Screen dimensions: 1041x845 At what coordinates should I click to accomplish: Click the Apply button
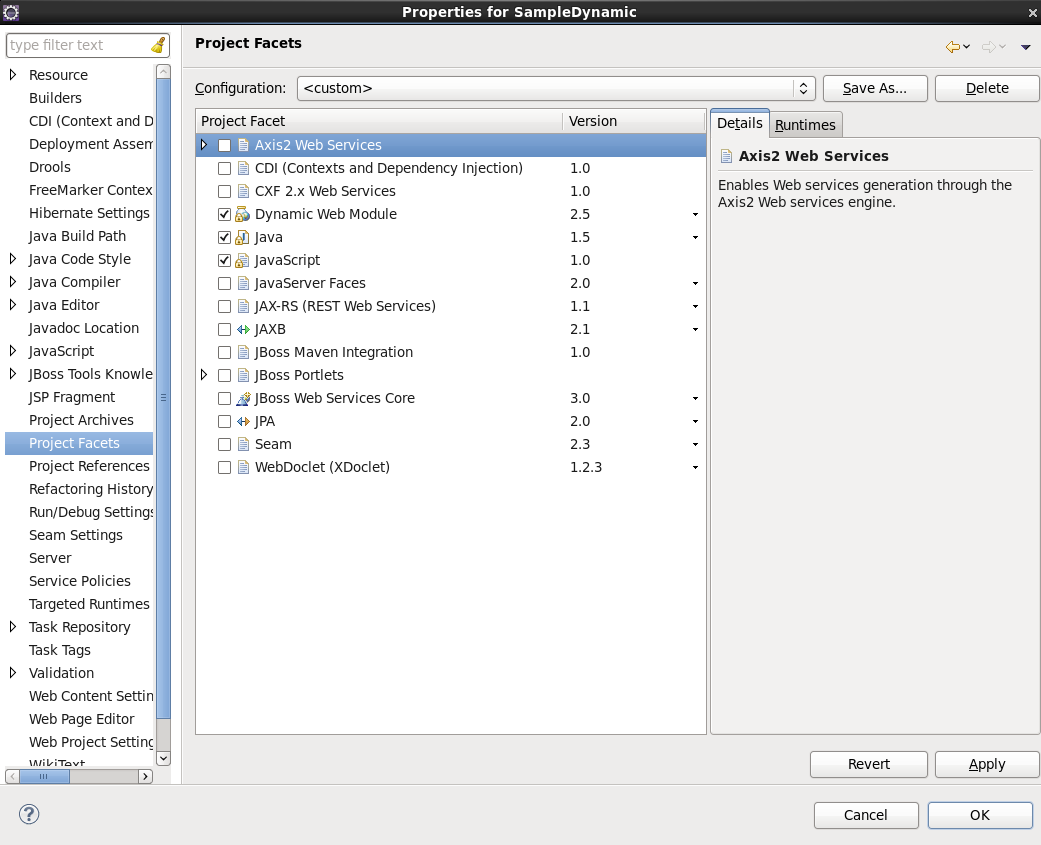click(x=986, y=764)
